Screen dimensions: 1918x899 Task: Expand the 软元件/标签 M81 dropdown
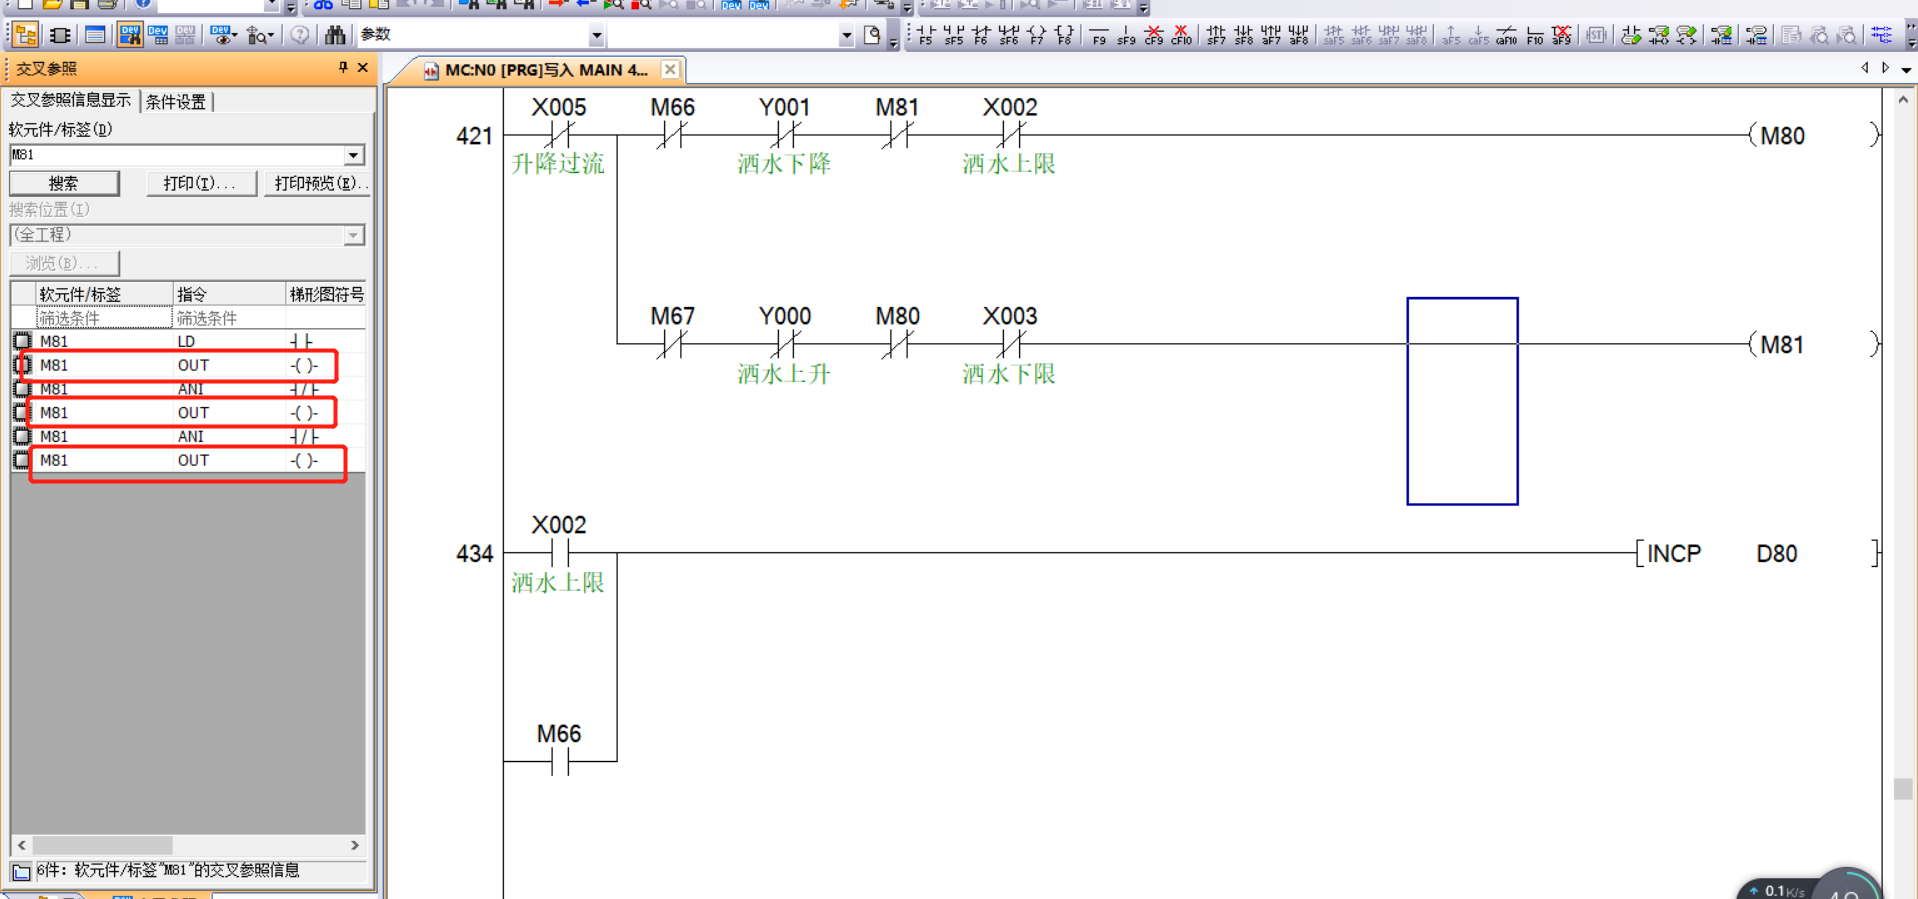click(x=354, y=155)
